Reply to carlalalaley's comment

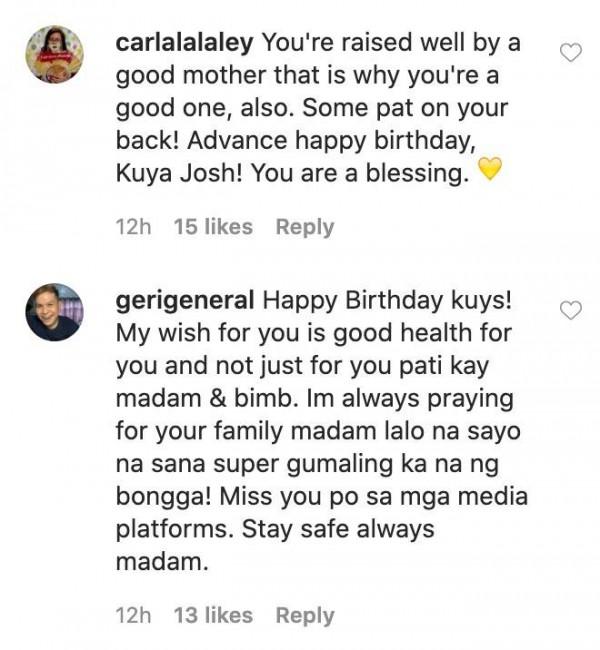(305, 227)
